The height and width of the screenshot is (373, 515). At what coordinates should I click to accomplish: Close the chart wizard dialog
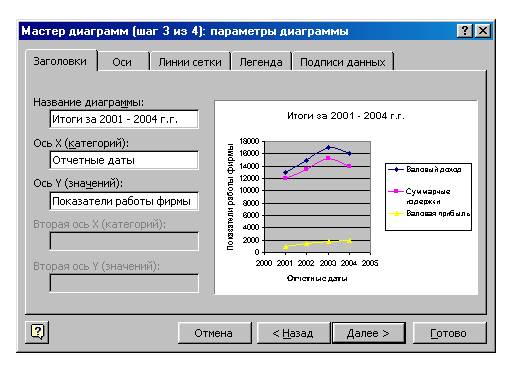click(483, 31)
